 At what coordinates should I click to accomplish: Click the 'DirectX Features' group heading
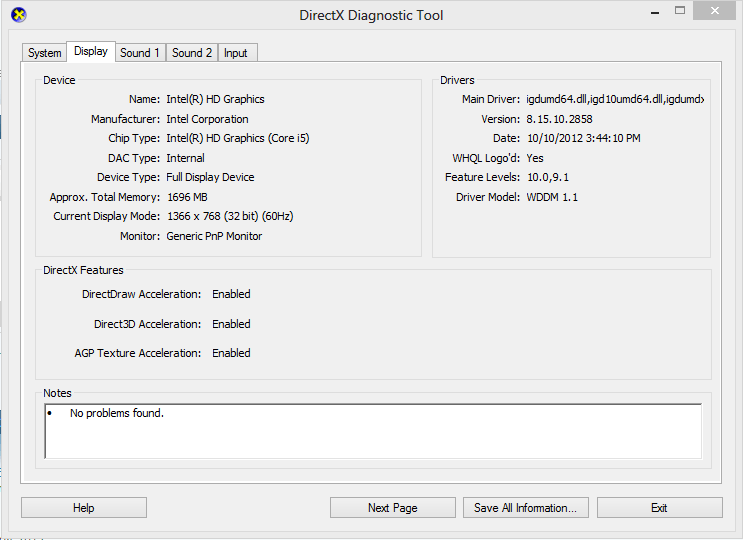(x=83, y=270)
